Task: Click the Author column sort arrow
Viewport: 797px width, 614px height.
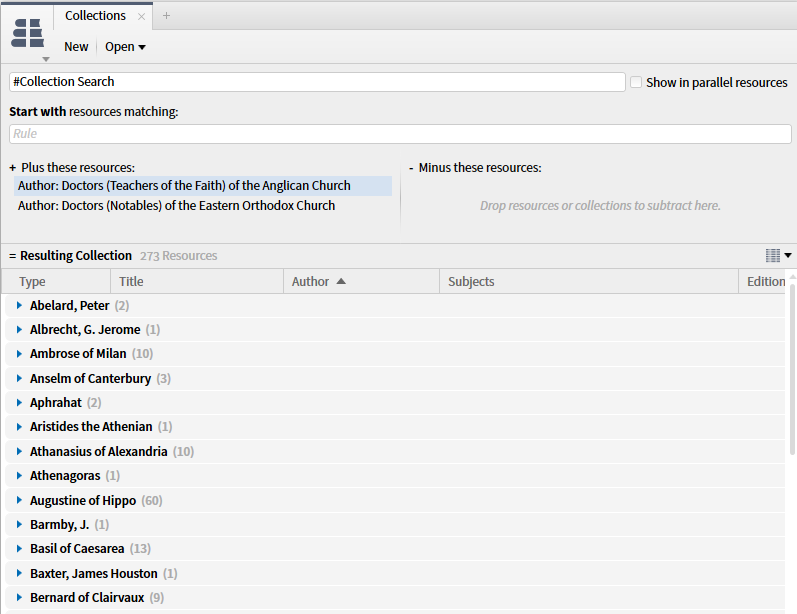Action: tap(341, 282)
